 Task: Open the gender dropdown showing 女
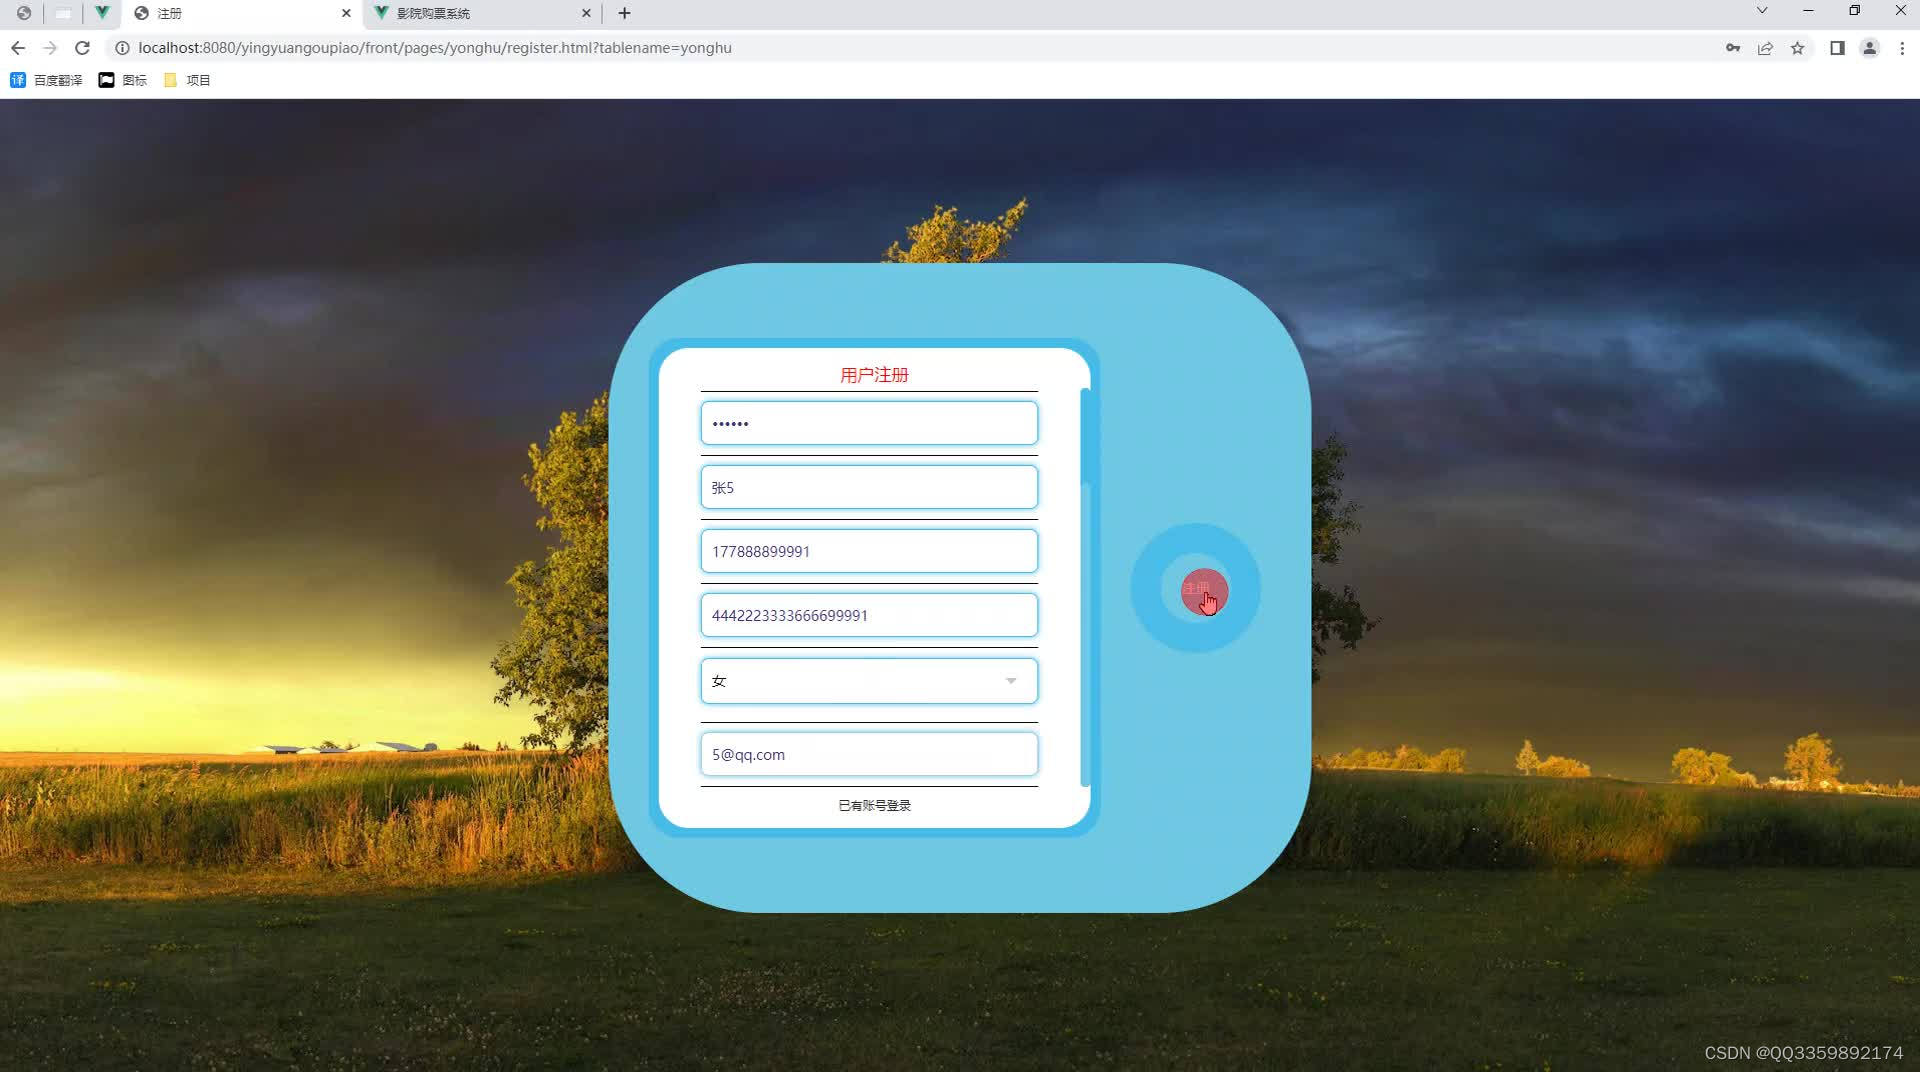869,681
